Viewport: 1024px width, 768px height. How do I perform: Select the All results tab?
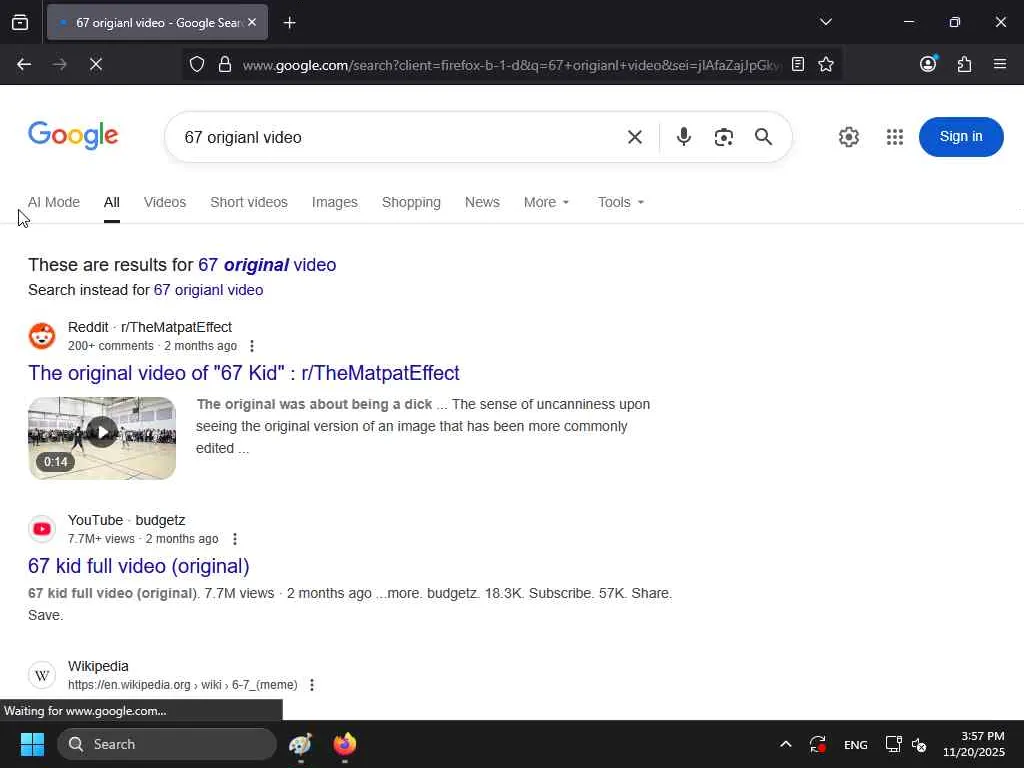point(112,202)
